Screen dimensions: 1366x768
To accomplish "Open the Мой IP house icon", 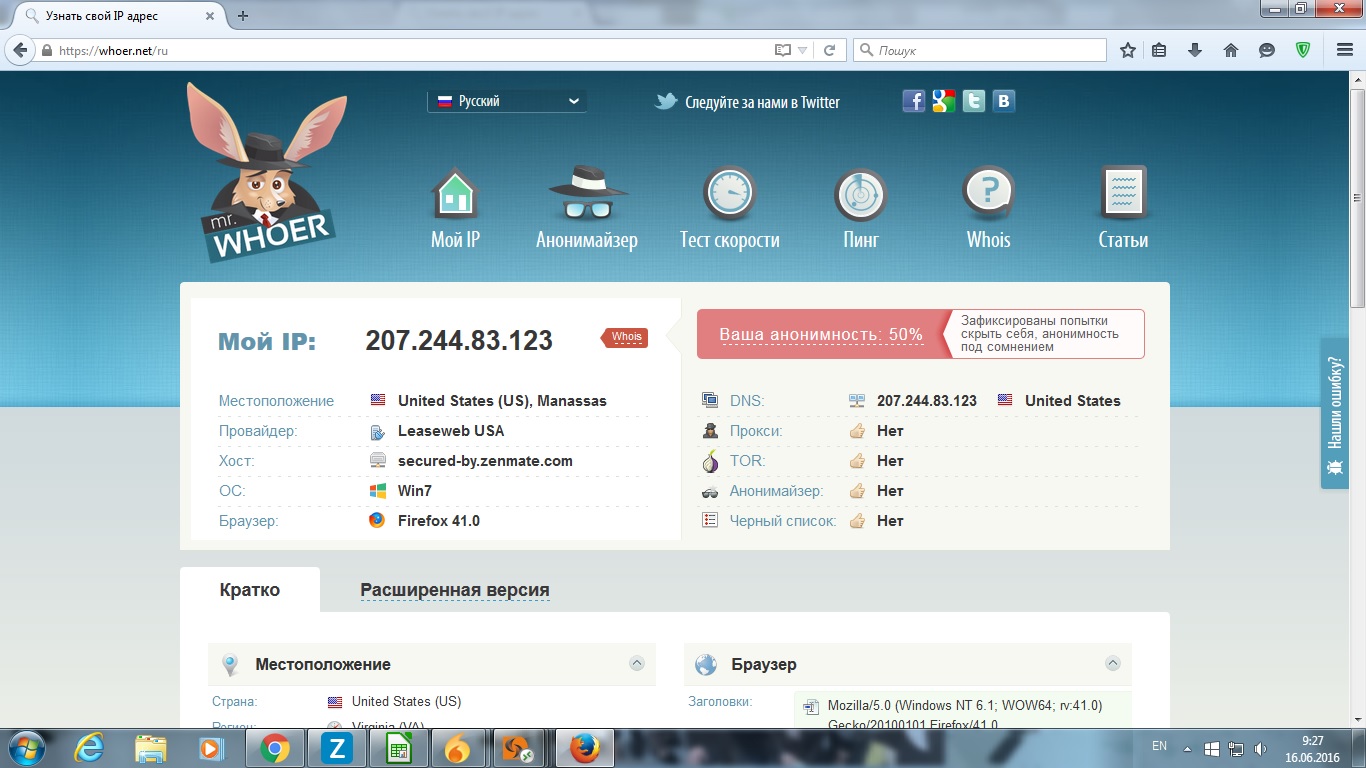I will (x=455, y=193).
